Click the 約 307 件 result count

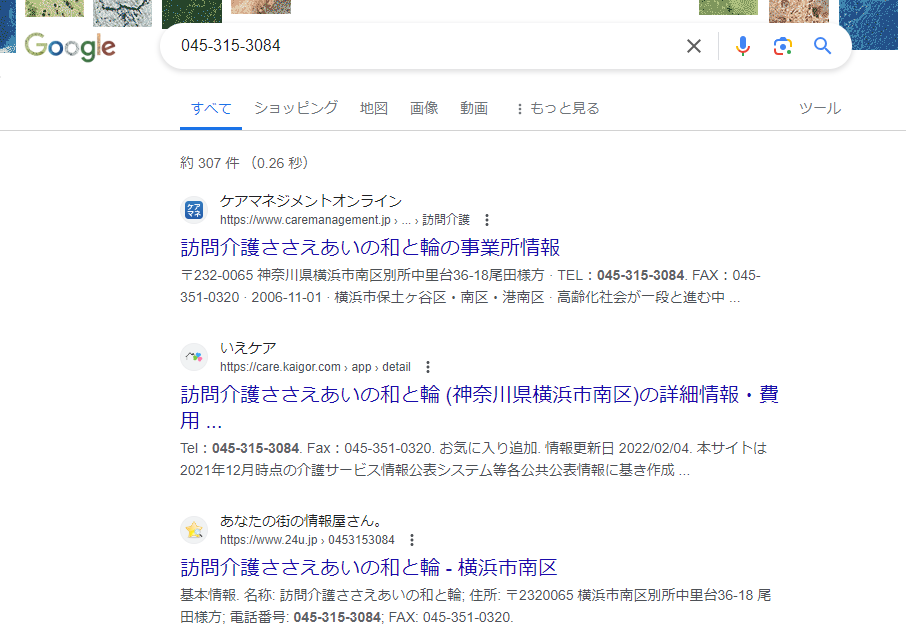pyautogui.click(x=209, y=163)
